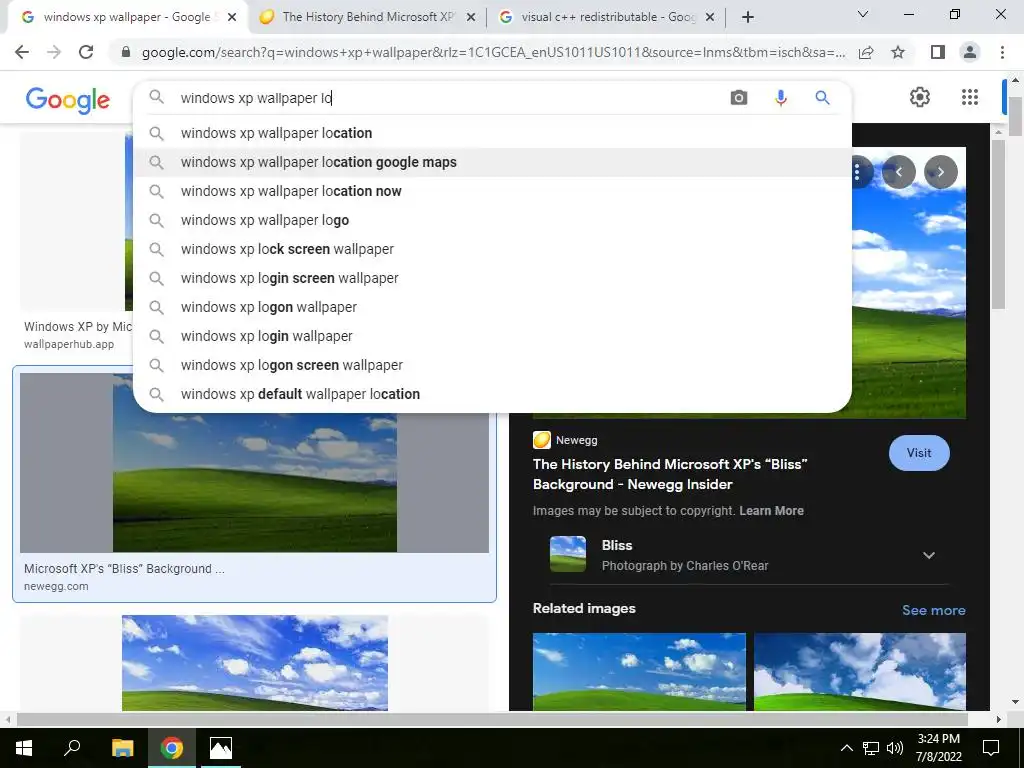Switch to windows xp wallpaper tab
Image resolution: width=1024 pixels, height=768 pixels.
[x=126, y=17]
